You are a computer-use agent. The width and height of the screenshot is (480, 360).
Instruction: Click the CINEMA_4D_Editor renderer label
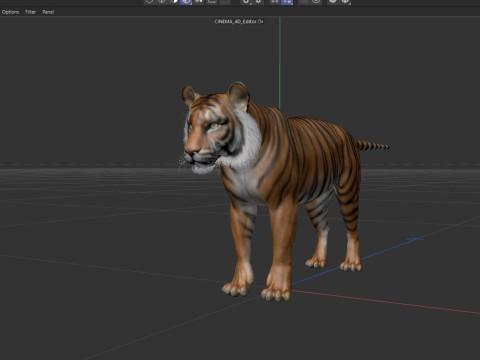click(x=235, y=21)
